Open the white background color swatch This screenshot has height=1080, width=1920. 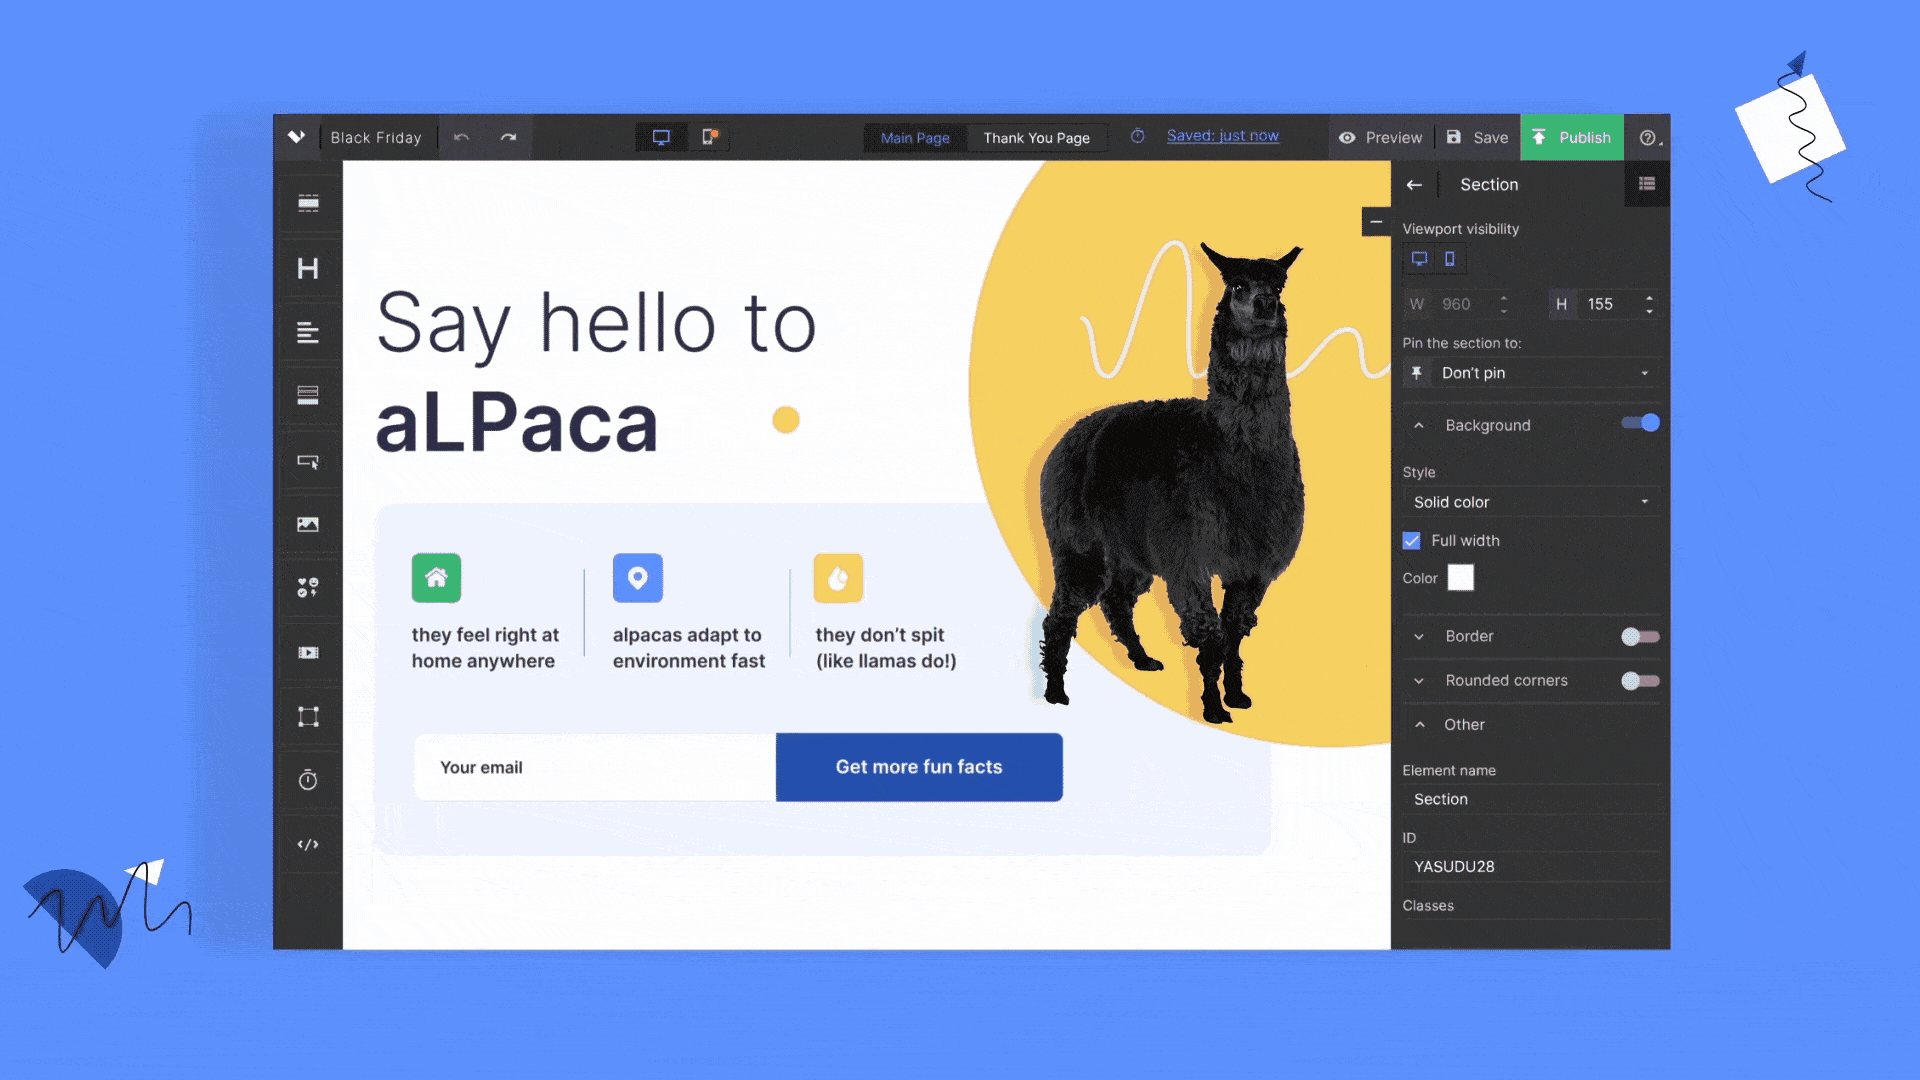1460,578
